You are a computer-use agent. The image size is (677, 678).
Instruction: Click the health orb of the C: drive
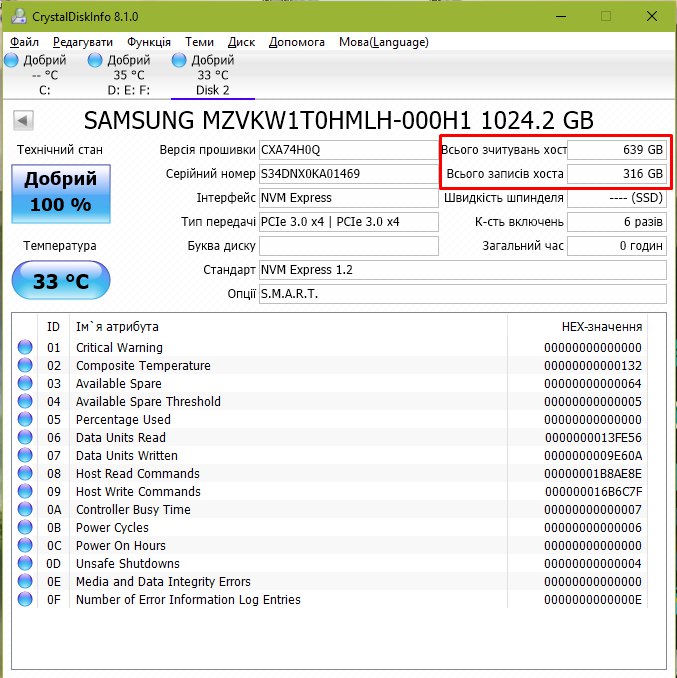pos(12,60)
